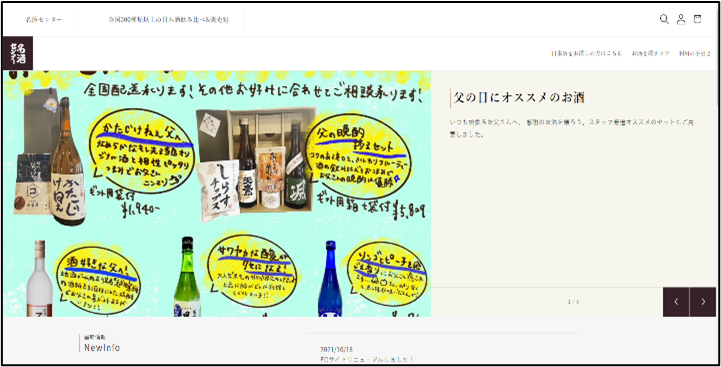Click 名酒センター header link
The width and height of the screenshot is (721, 367).
click(44, 20)
